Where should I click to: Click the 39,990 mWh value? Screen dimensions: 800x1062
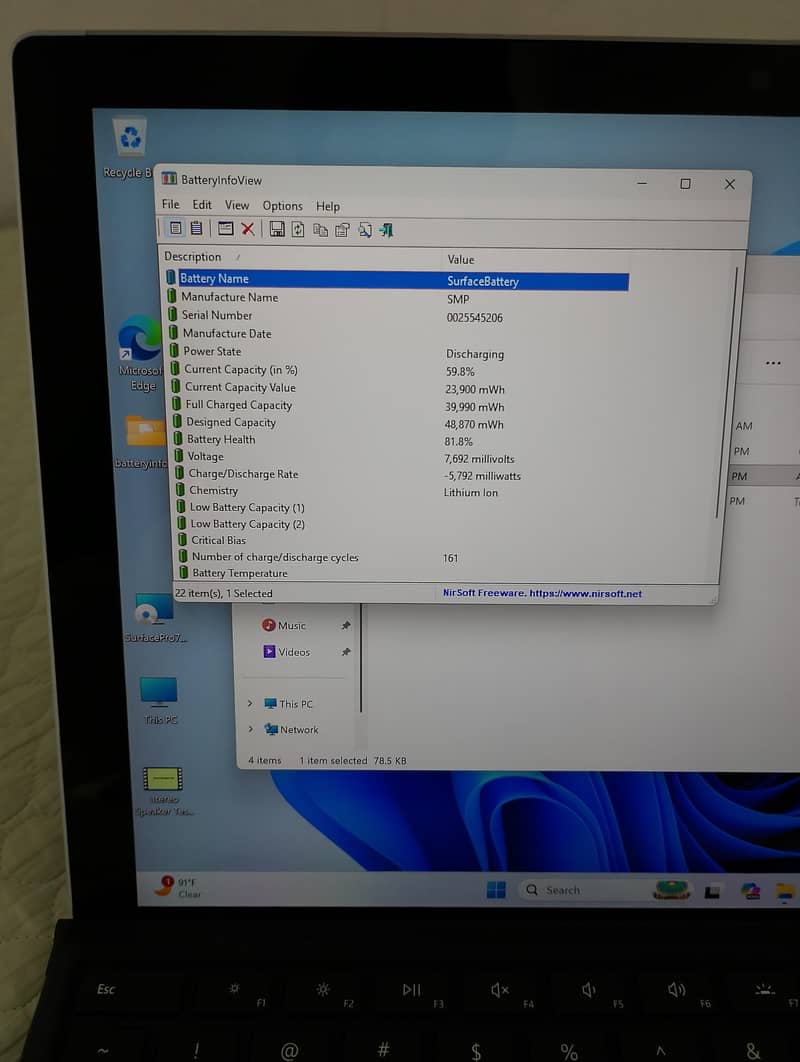pos(474,407)
